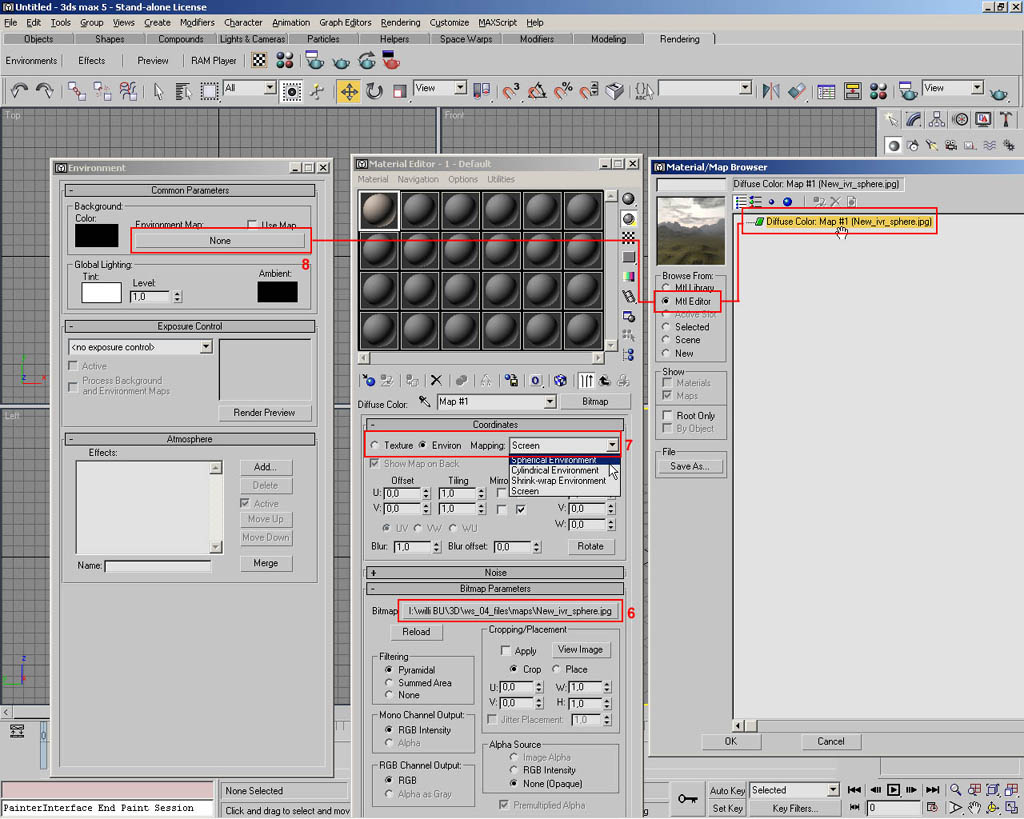Switch to Lights & Cameras tab
Screen dimensions: 1024x819
coord(252,39)
